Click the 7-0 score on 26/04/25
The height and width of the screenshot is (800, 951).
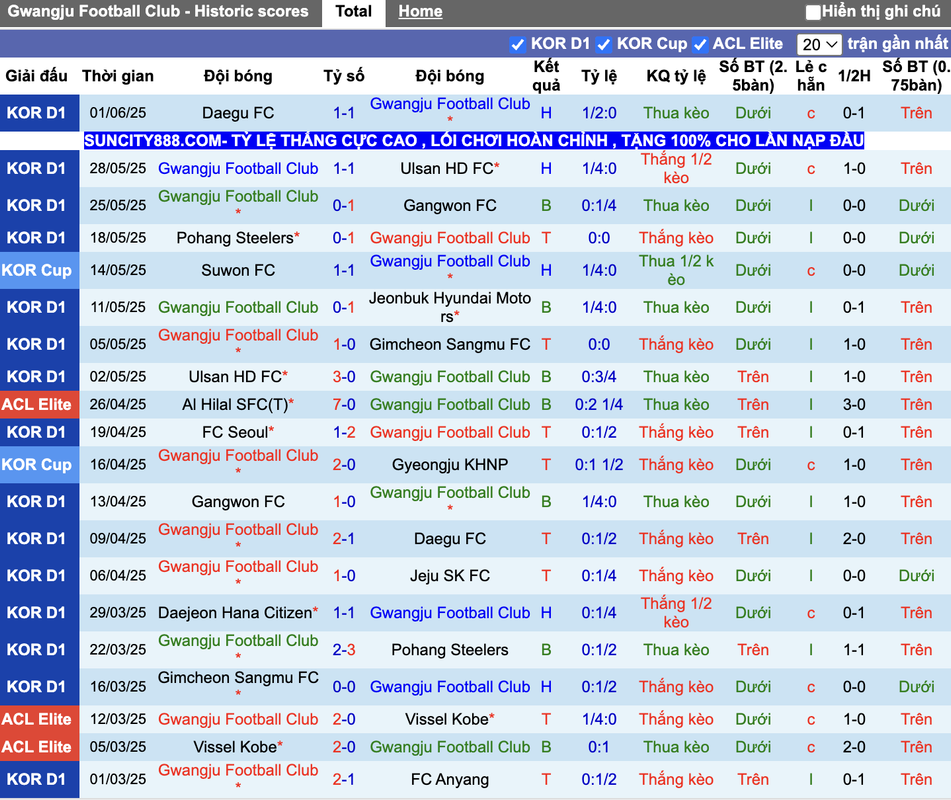point(344,405)
